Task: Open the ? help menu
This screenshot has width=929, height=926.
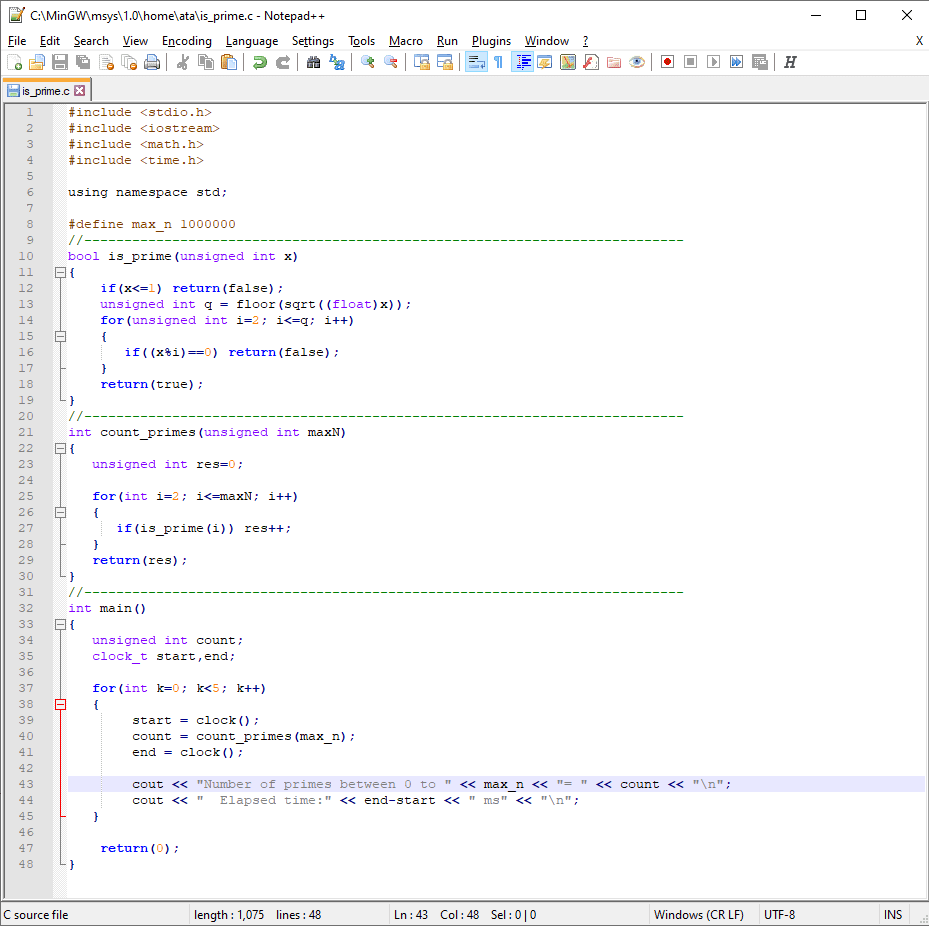Action: tap(585, 41)
